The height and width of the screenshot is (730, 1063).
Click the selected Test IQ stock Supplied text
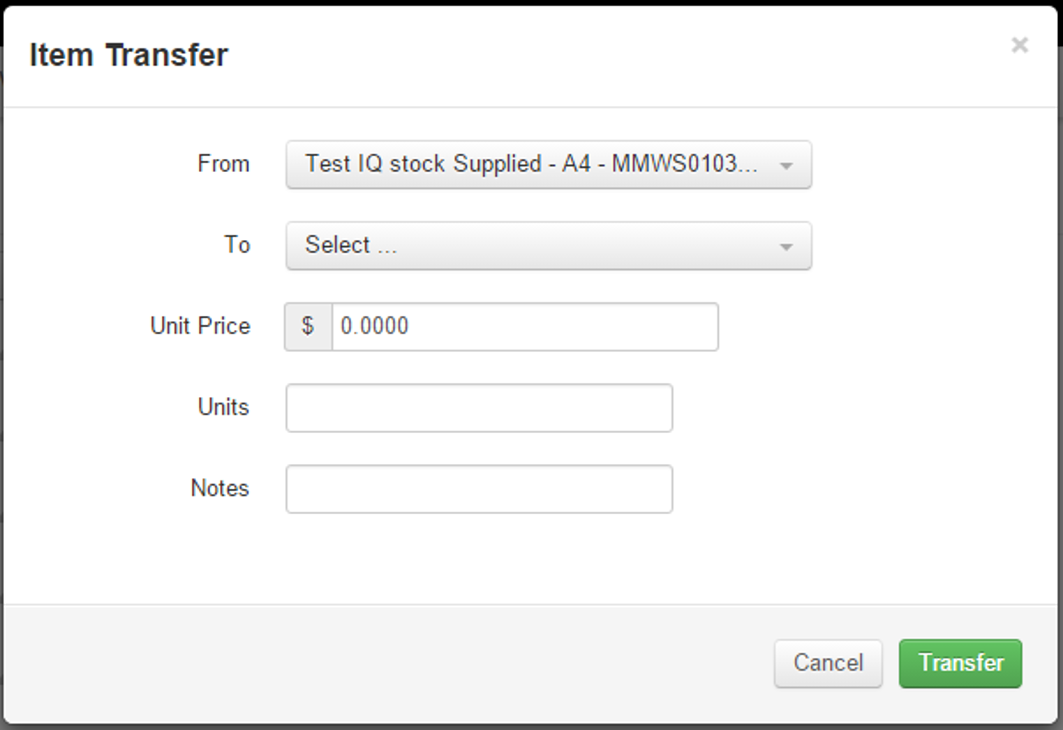pyautogui.click(x=530, y=164)
